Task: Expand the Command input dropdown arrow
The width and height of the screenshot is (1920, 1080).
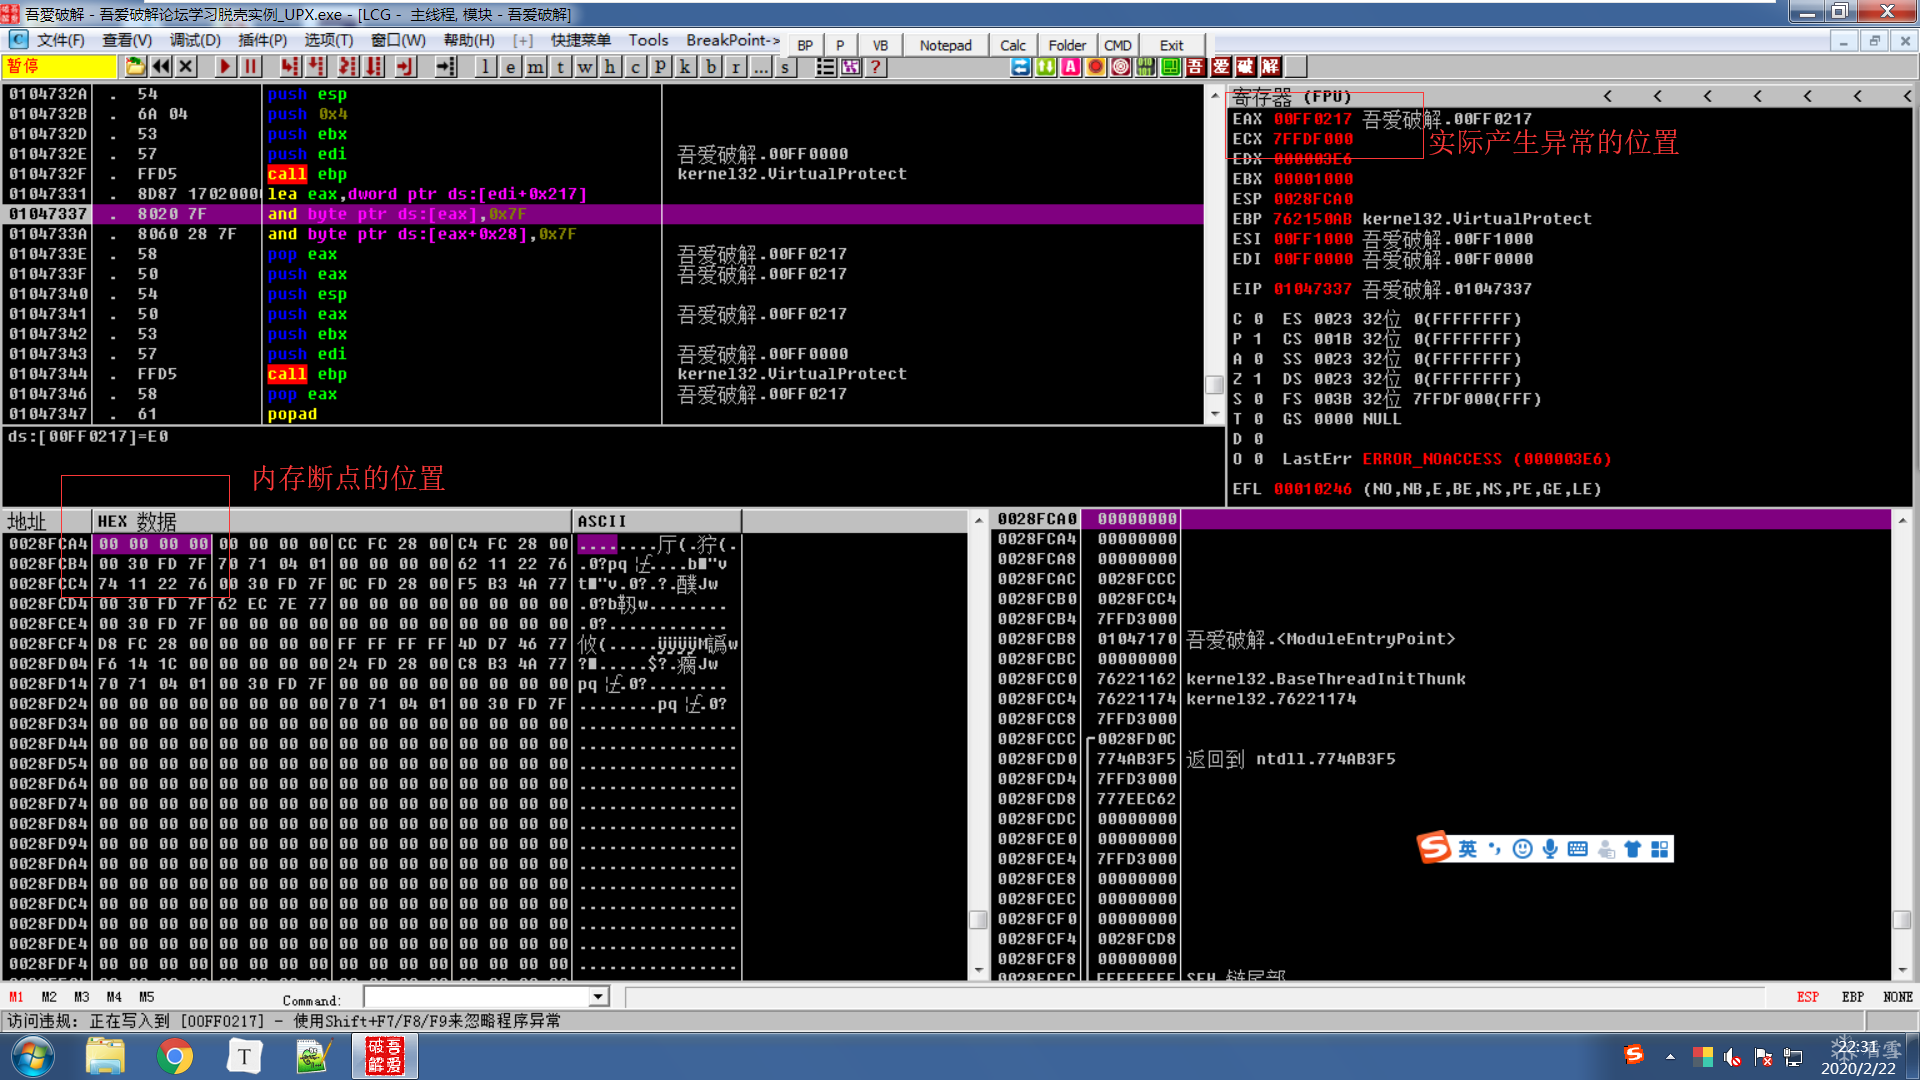Action: coord(597,997)
